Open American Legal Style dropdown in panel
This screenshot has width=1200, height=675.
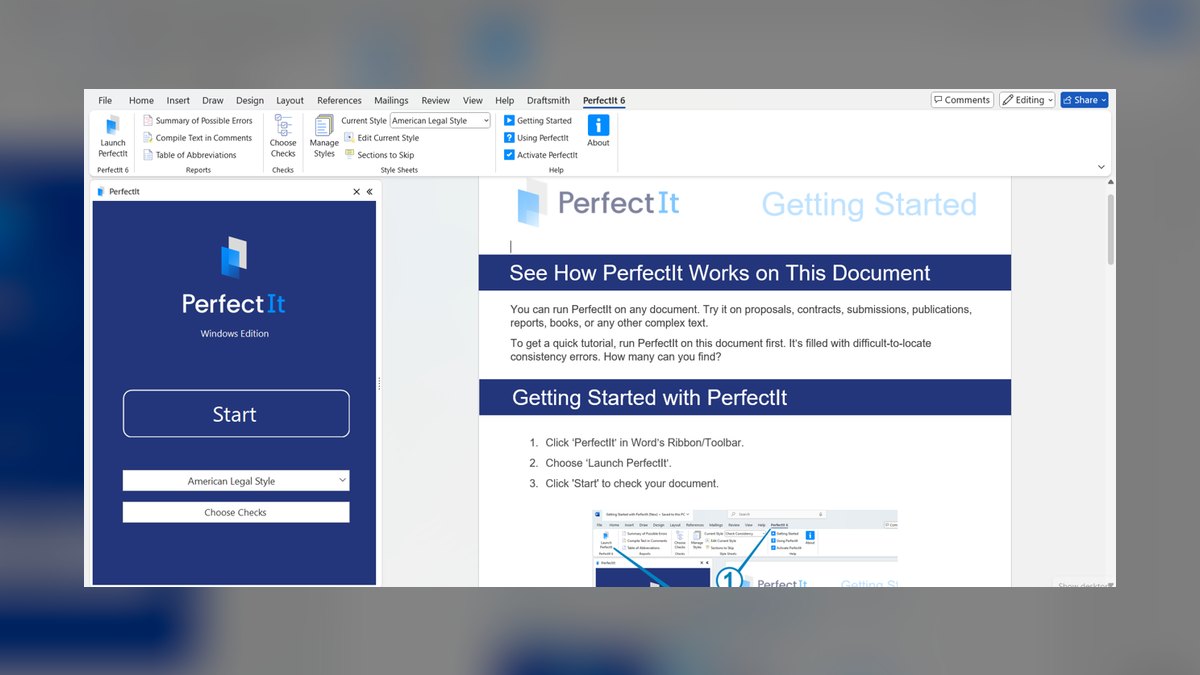point(236,481)
